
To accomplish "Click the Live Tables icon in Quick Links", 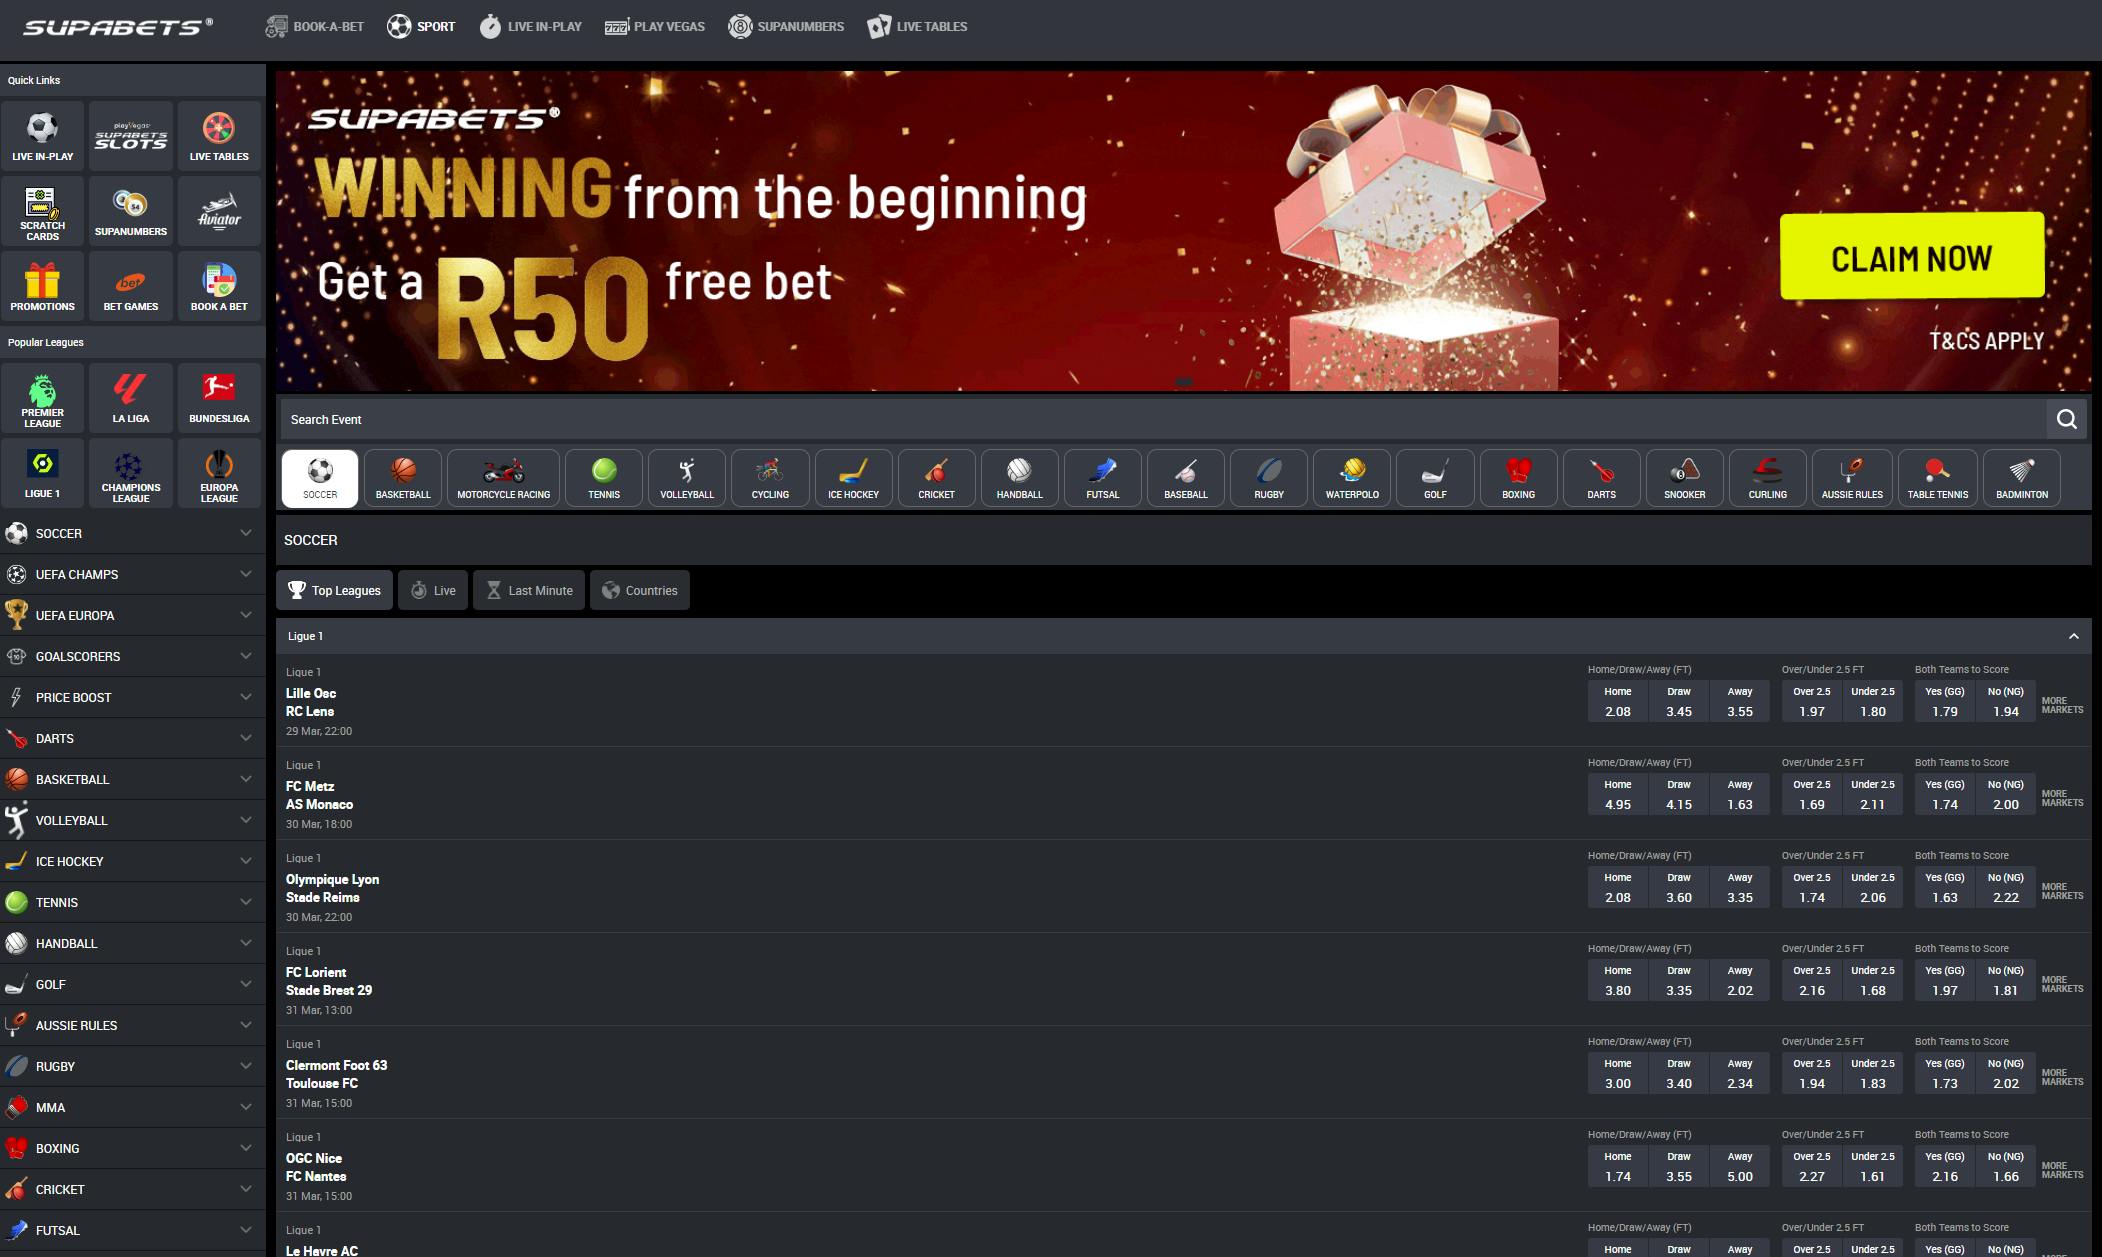I will [x=217, y=132].
